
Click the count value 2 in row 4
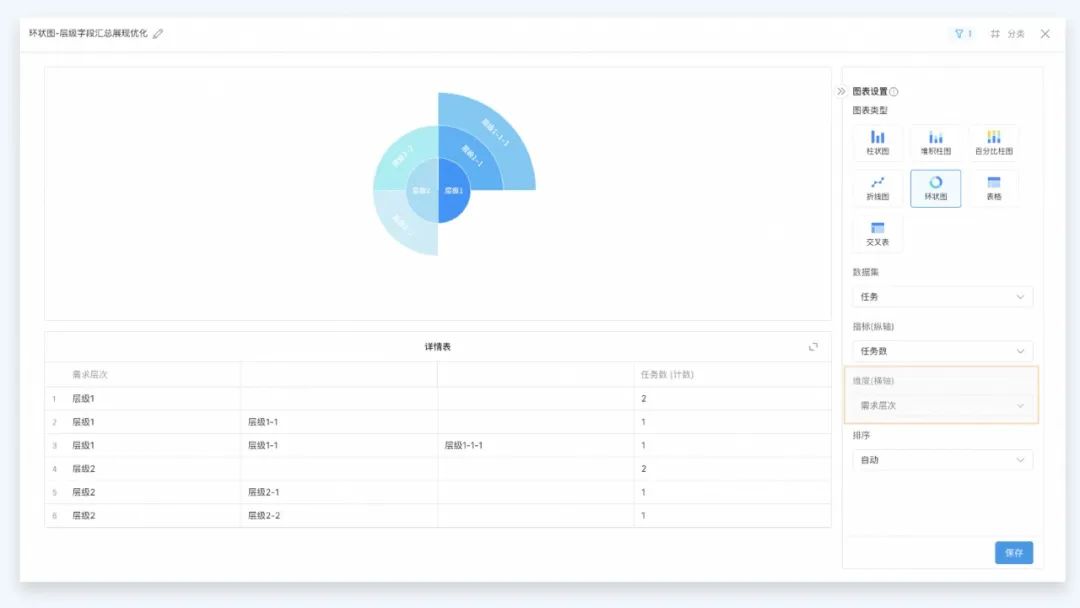point(643,469)
